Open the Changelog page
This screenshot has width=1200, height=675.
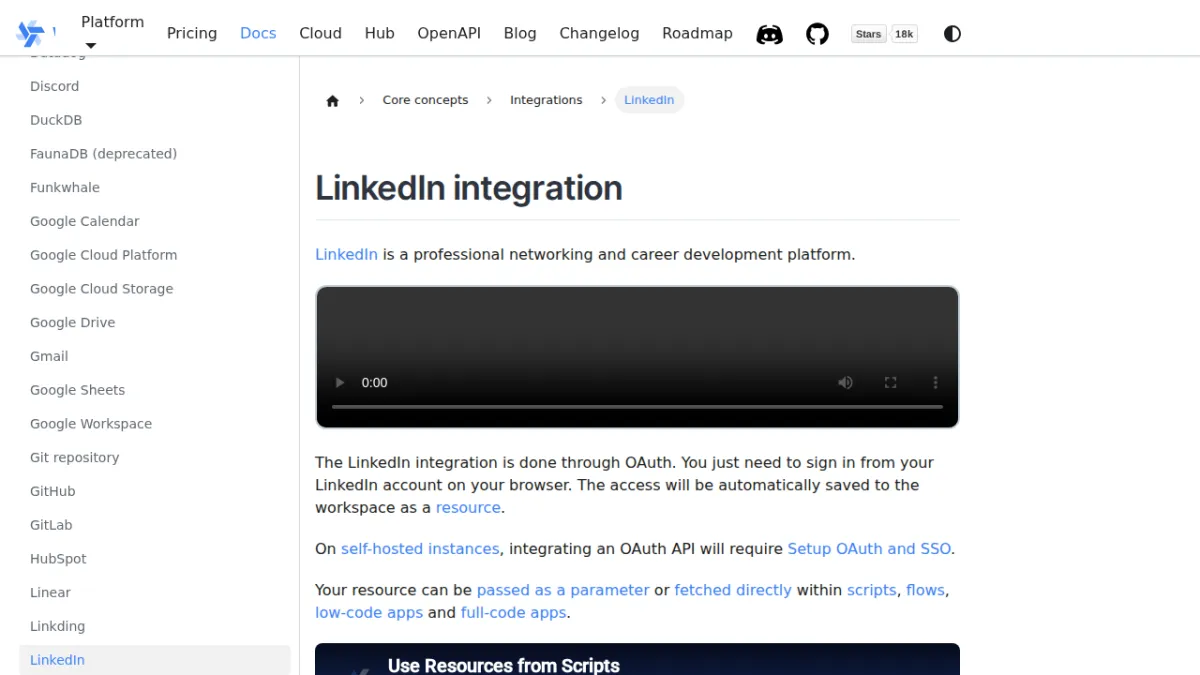click(x=599, y=33)
